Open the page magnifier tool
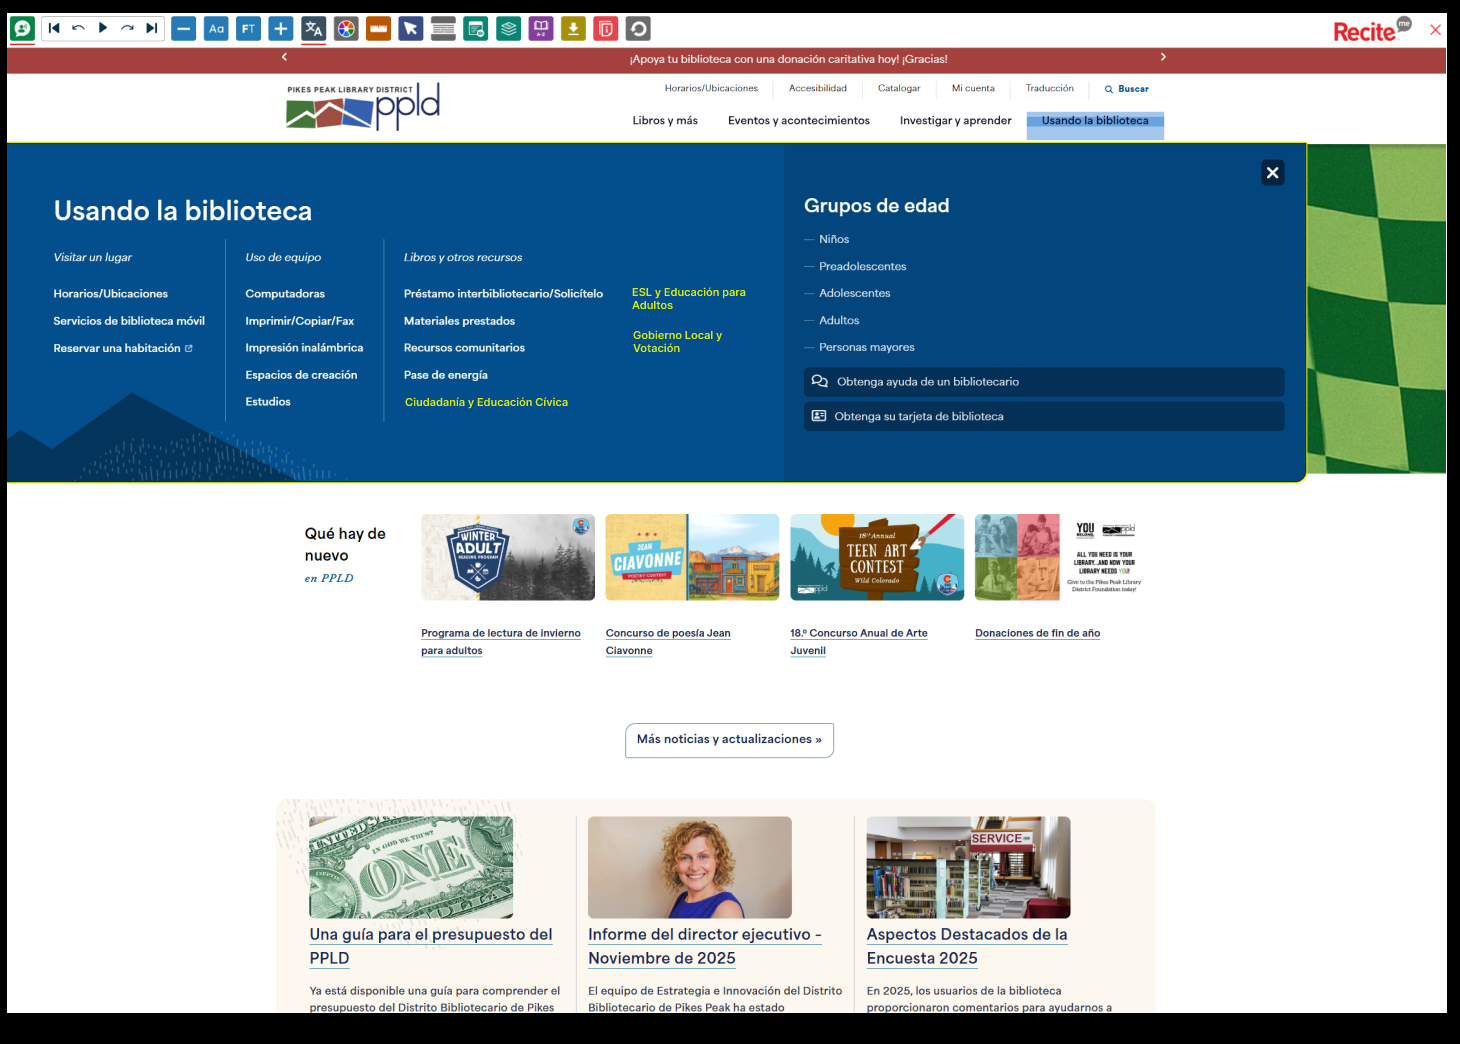This screenshot has height=1044, width=1460. click(476, 29)
